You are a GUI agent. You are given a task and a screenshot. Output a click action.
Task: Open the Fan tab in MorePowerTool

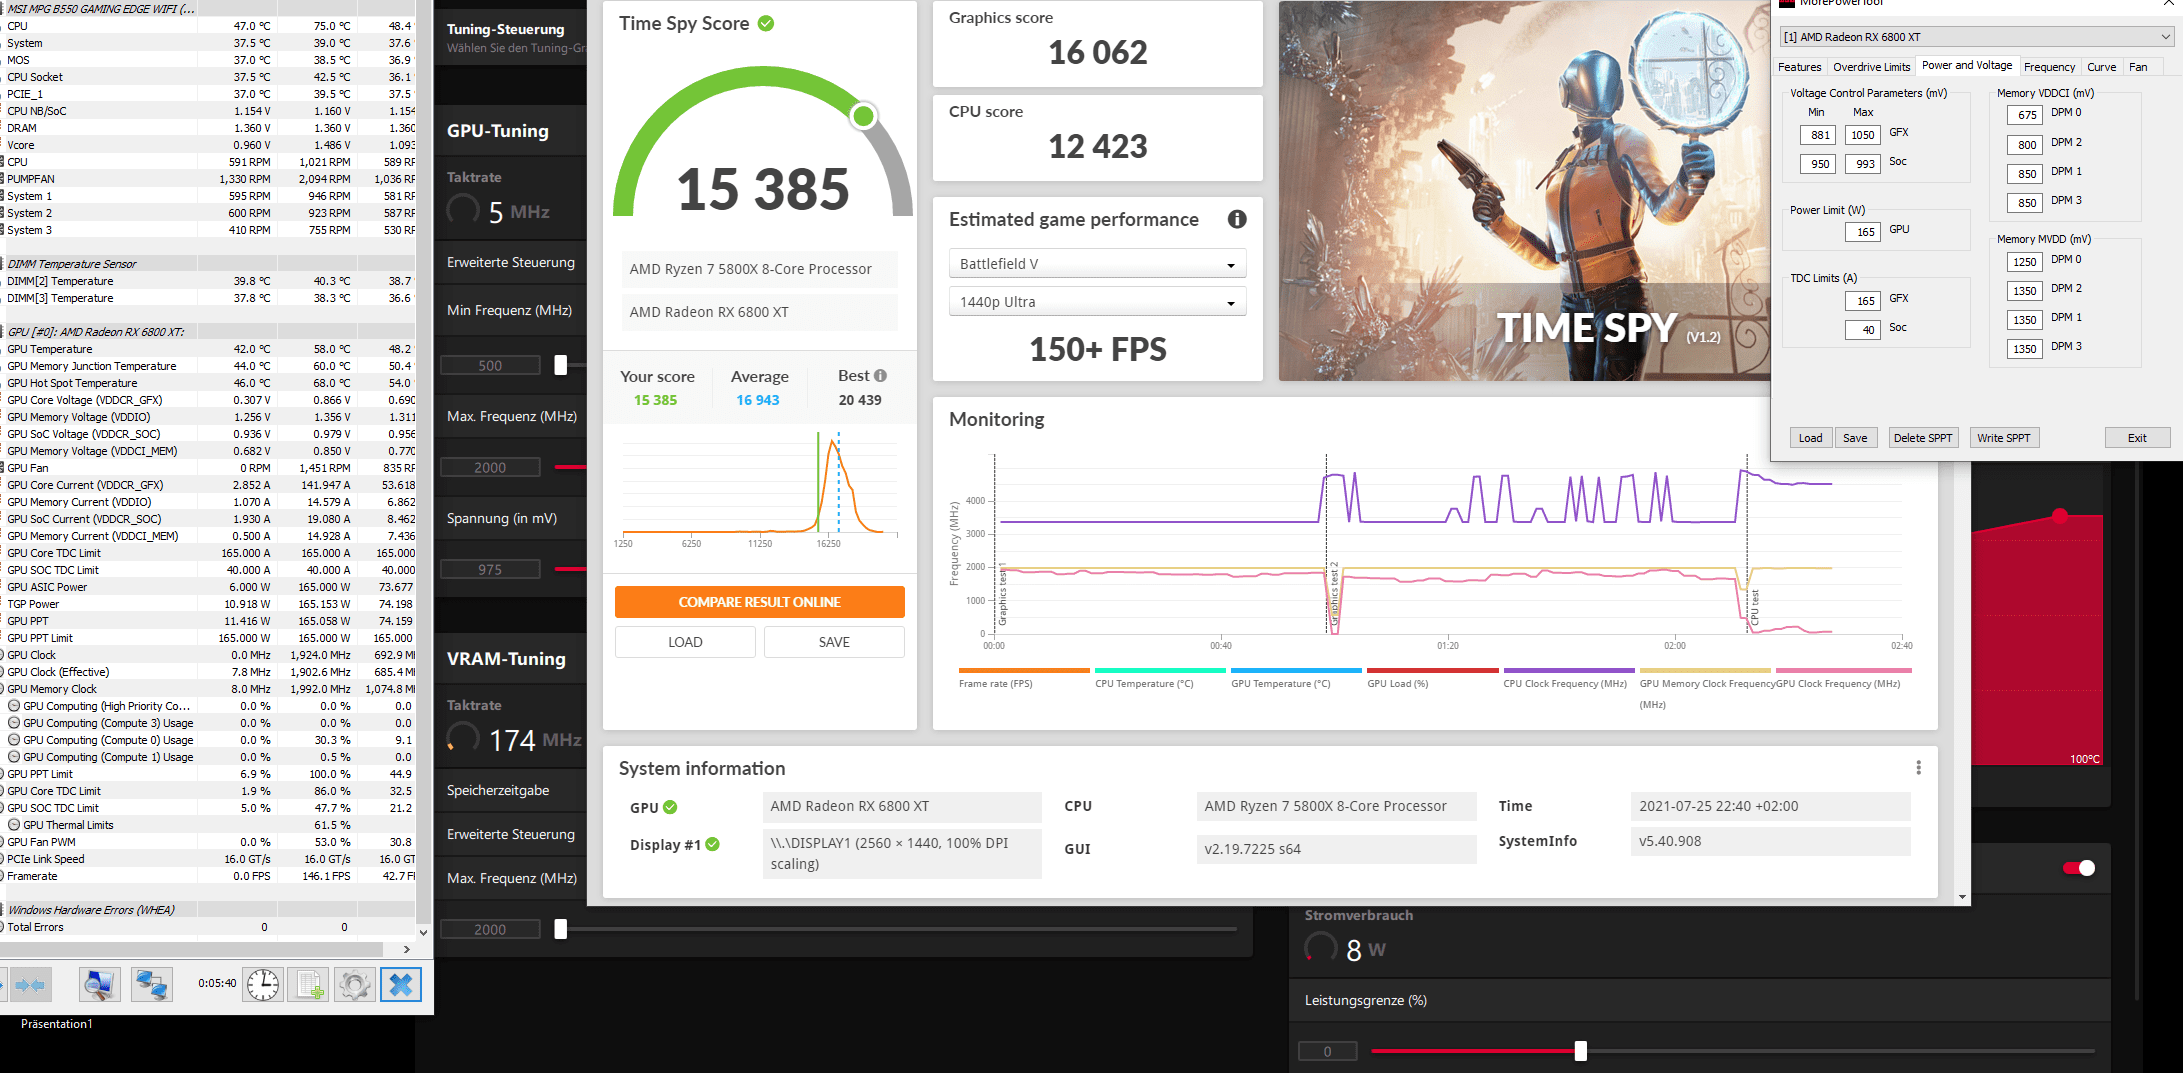(2138, 67)
